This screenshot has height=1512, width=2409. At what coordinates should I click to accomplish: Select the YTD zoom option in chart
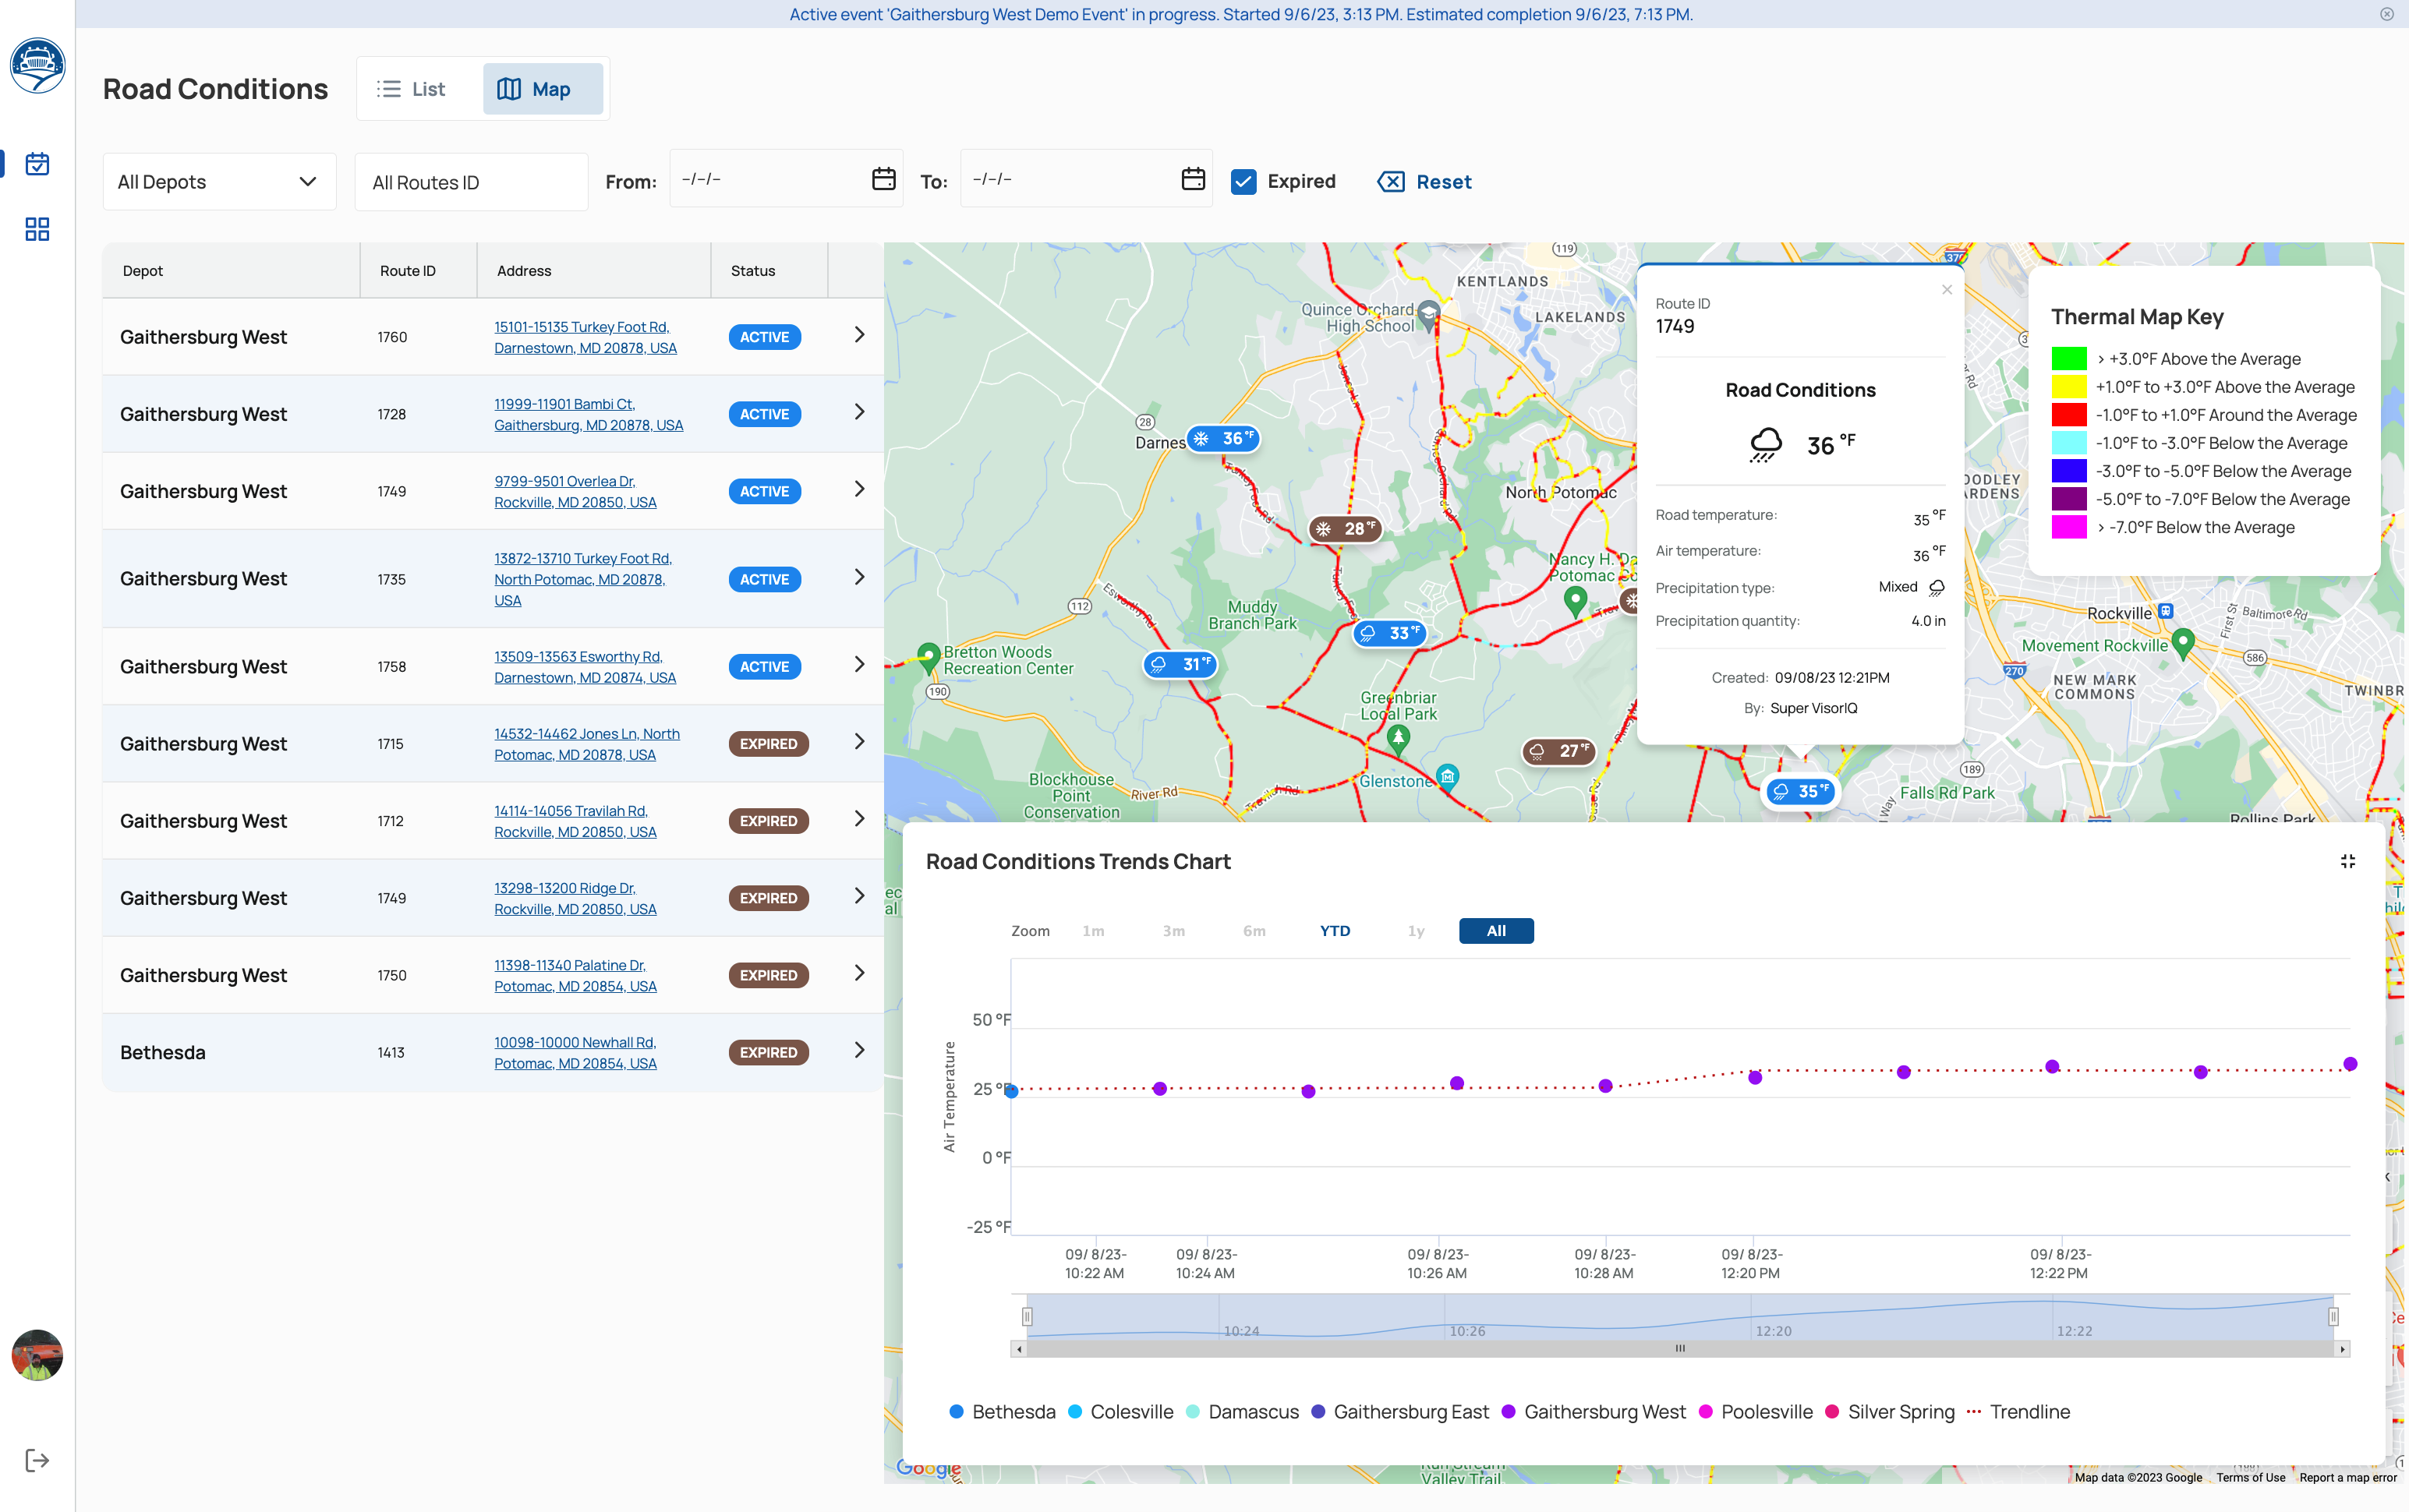pyautogui.click(x=1335, y=930)
